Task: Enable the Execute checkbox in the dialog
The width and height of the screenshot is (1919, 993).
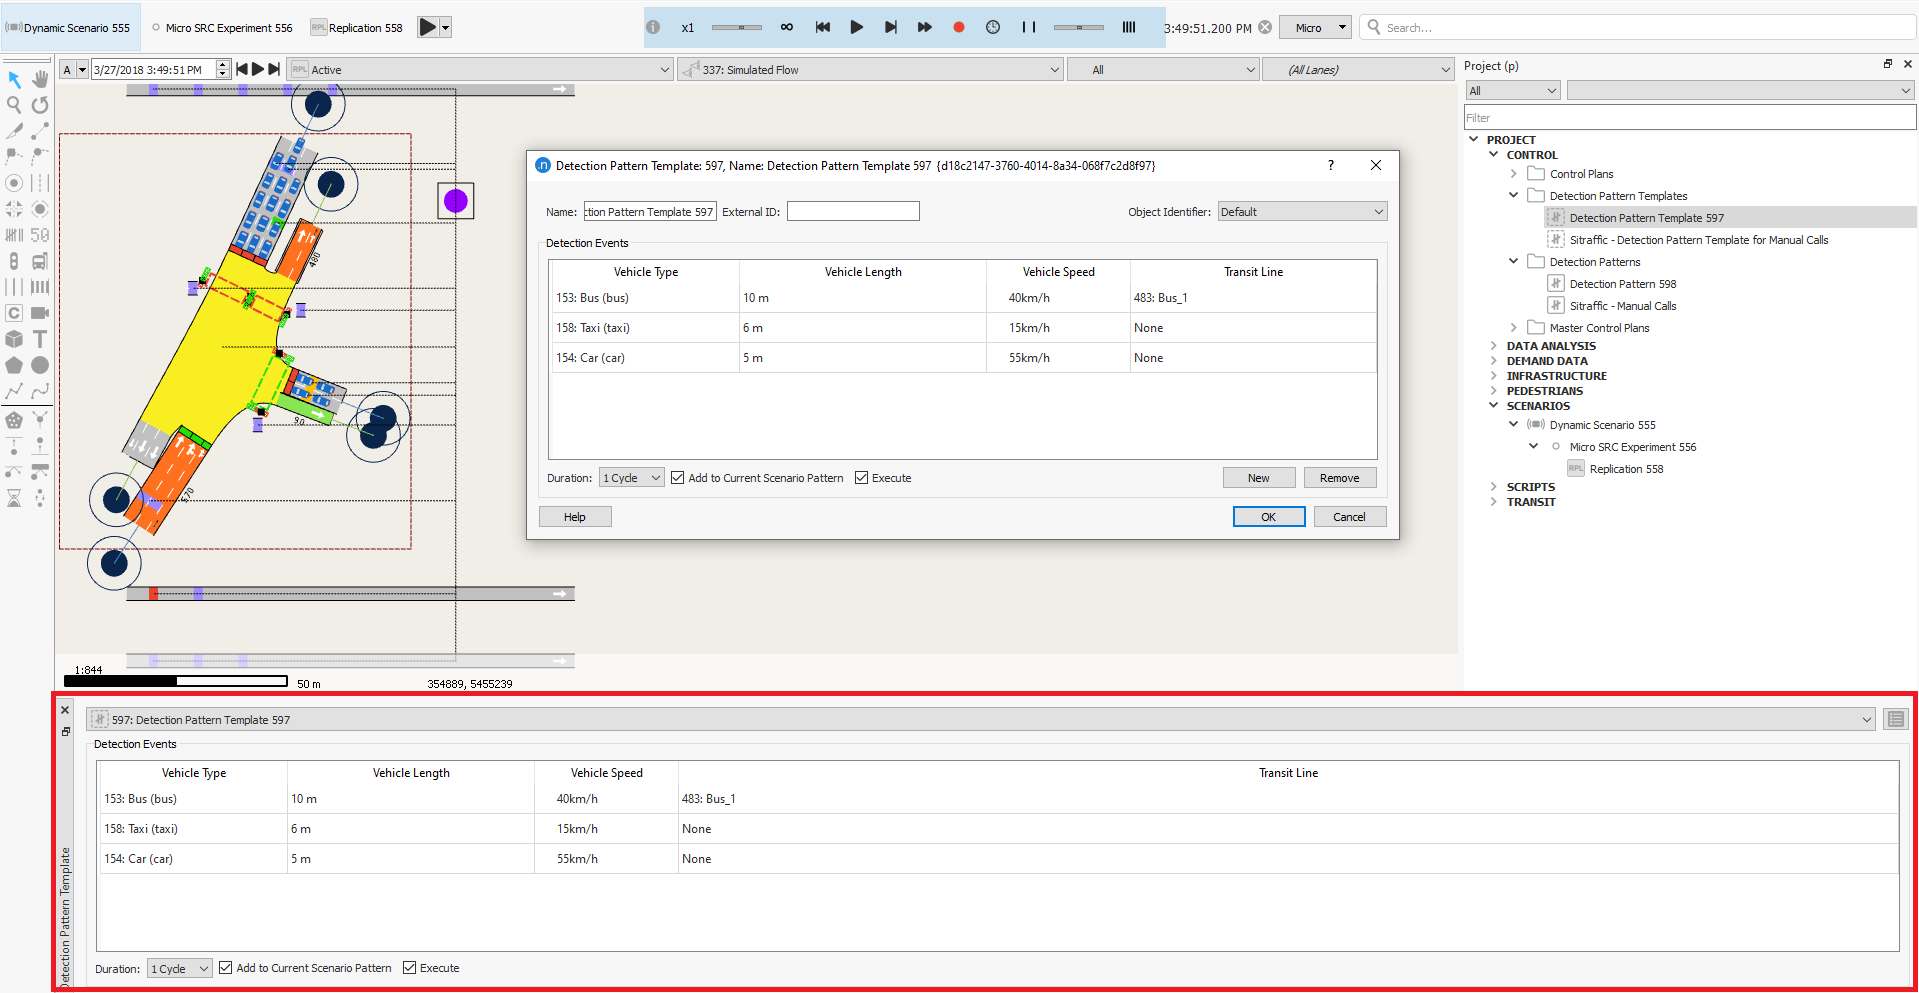Action: 862,478
